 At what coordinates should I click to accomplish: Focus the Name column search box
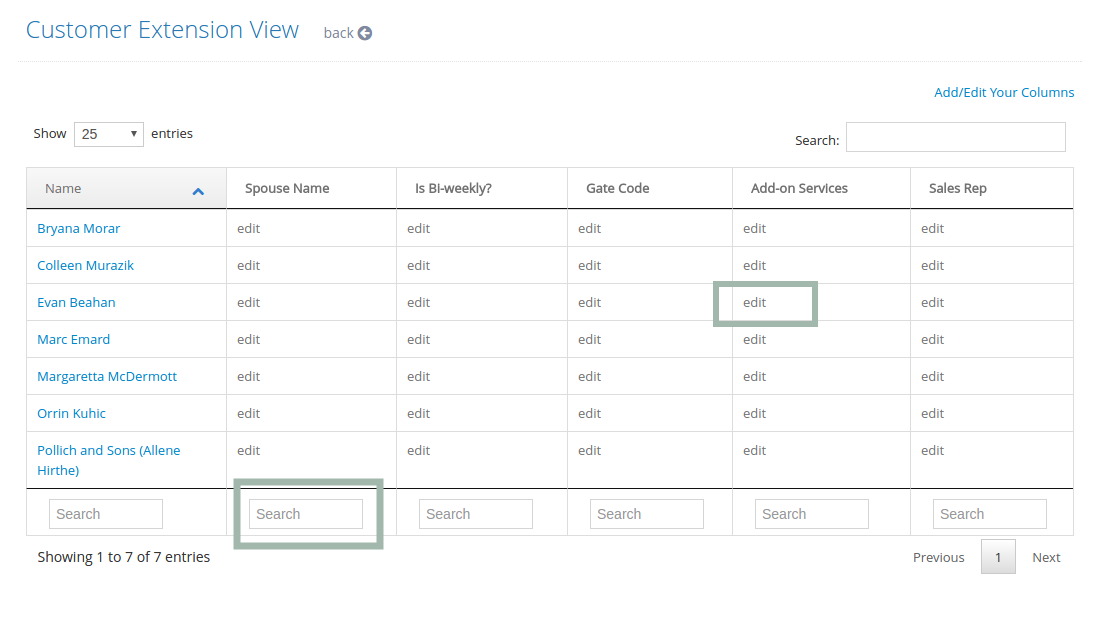tap(106, 514)
